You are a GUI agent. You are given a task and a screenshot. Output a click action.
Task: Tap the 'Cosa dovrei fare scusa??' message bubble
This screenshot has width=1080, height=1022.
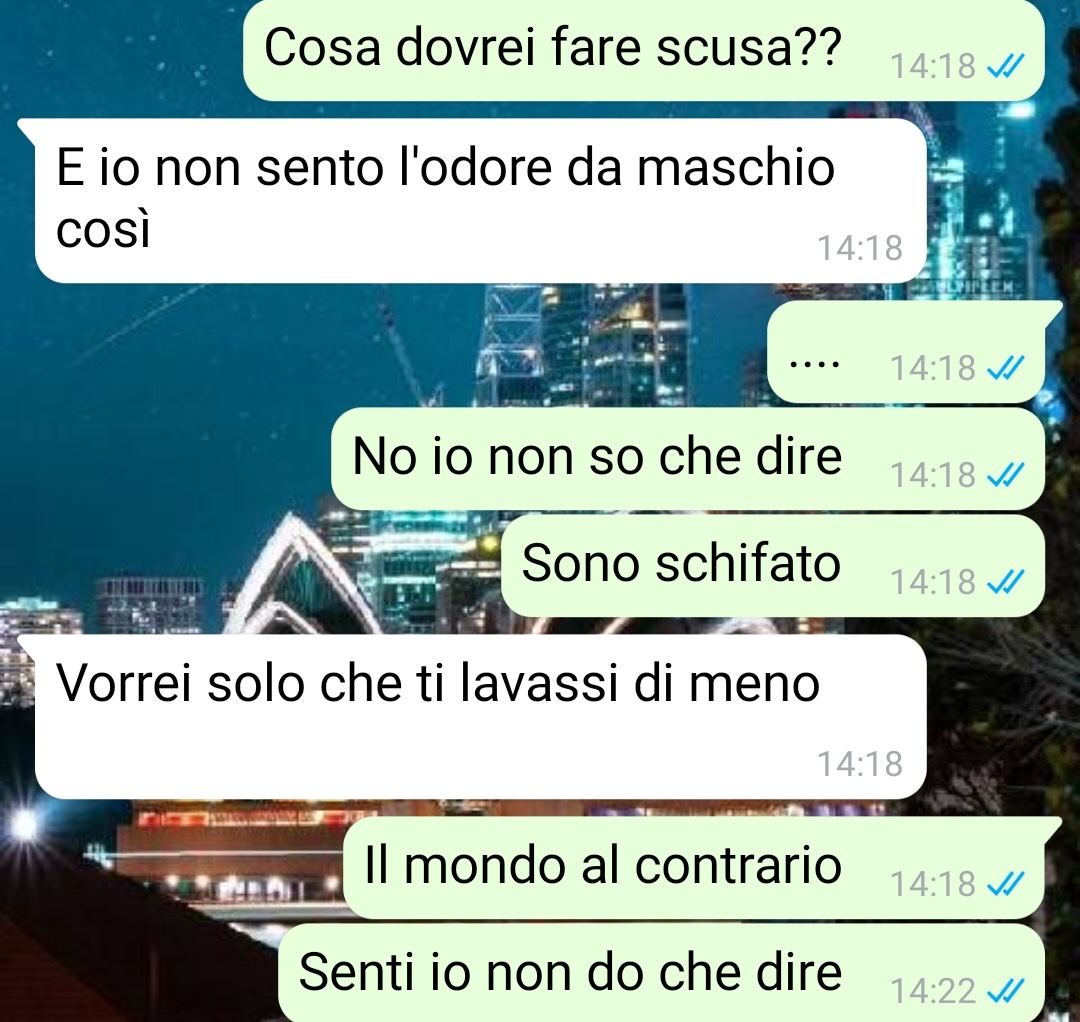pos(643,50)
